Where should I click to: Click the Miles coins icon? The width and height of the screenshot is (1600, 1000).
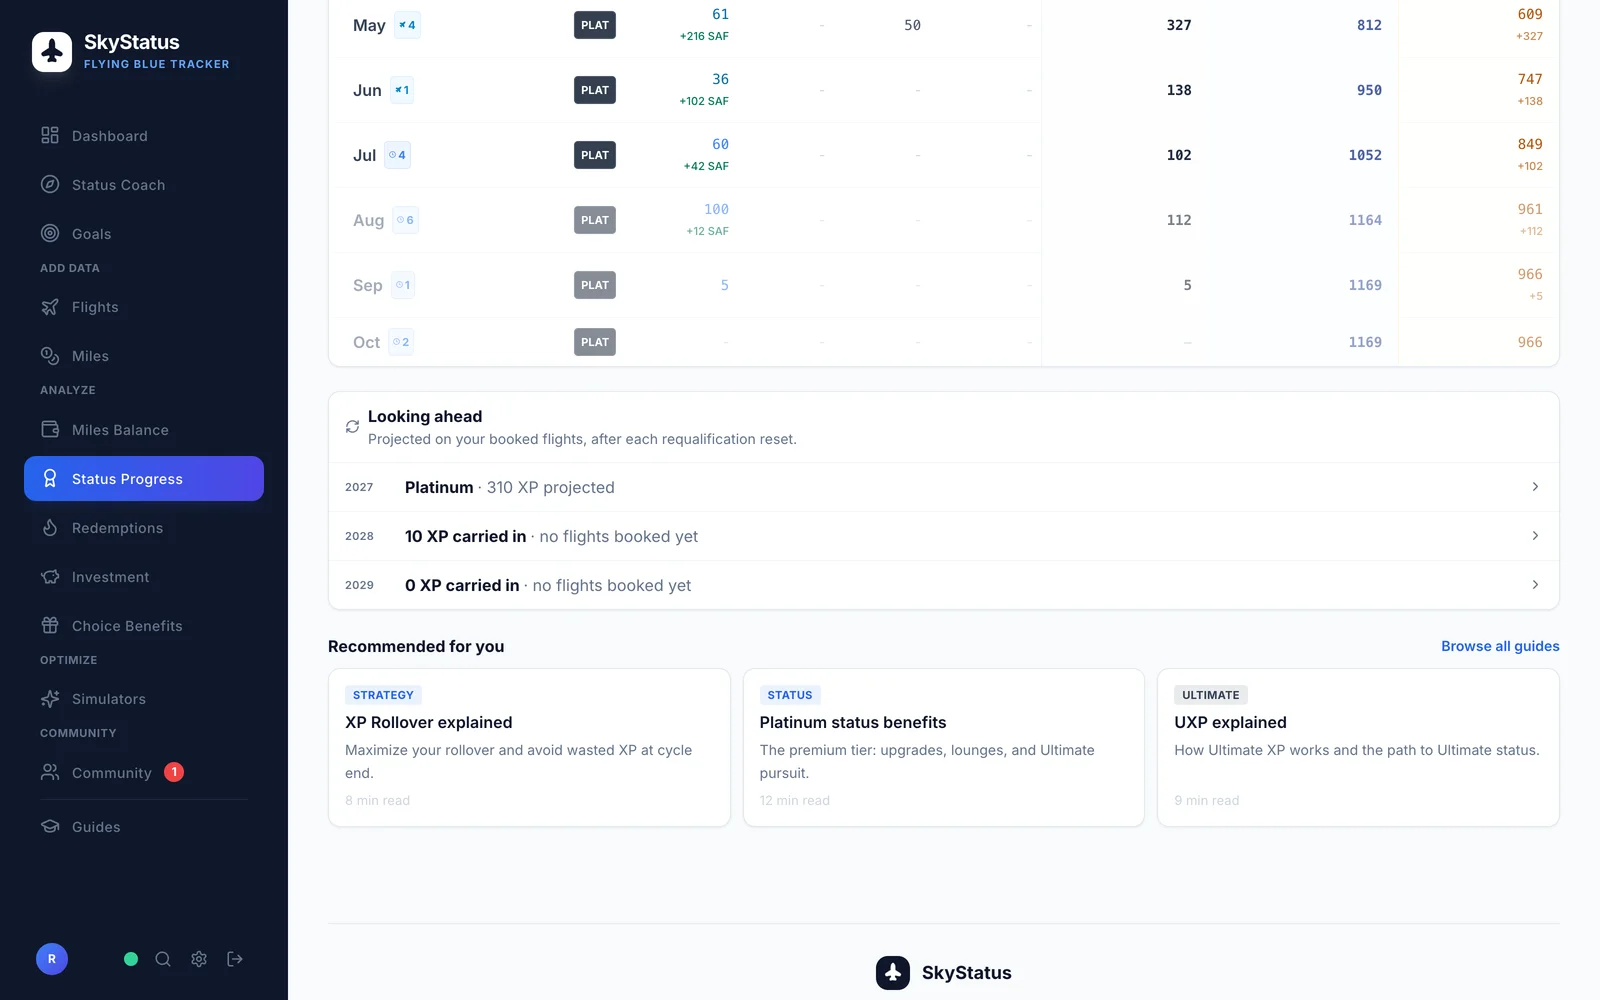click(x=50, y=356)
